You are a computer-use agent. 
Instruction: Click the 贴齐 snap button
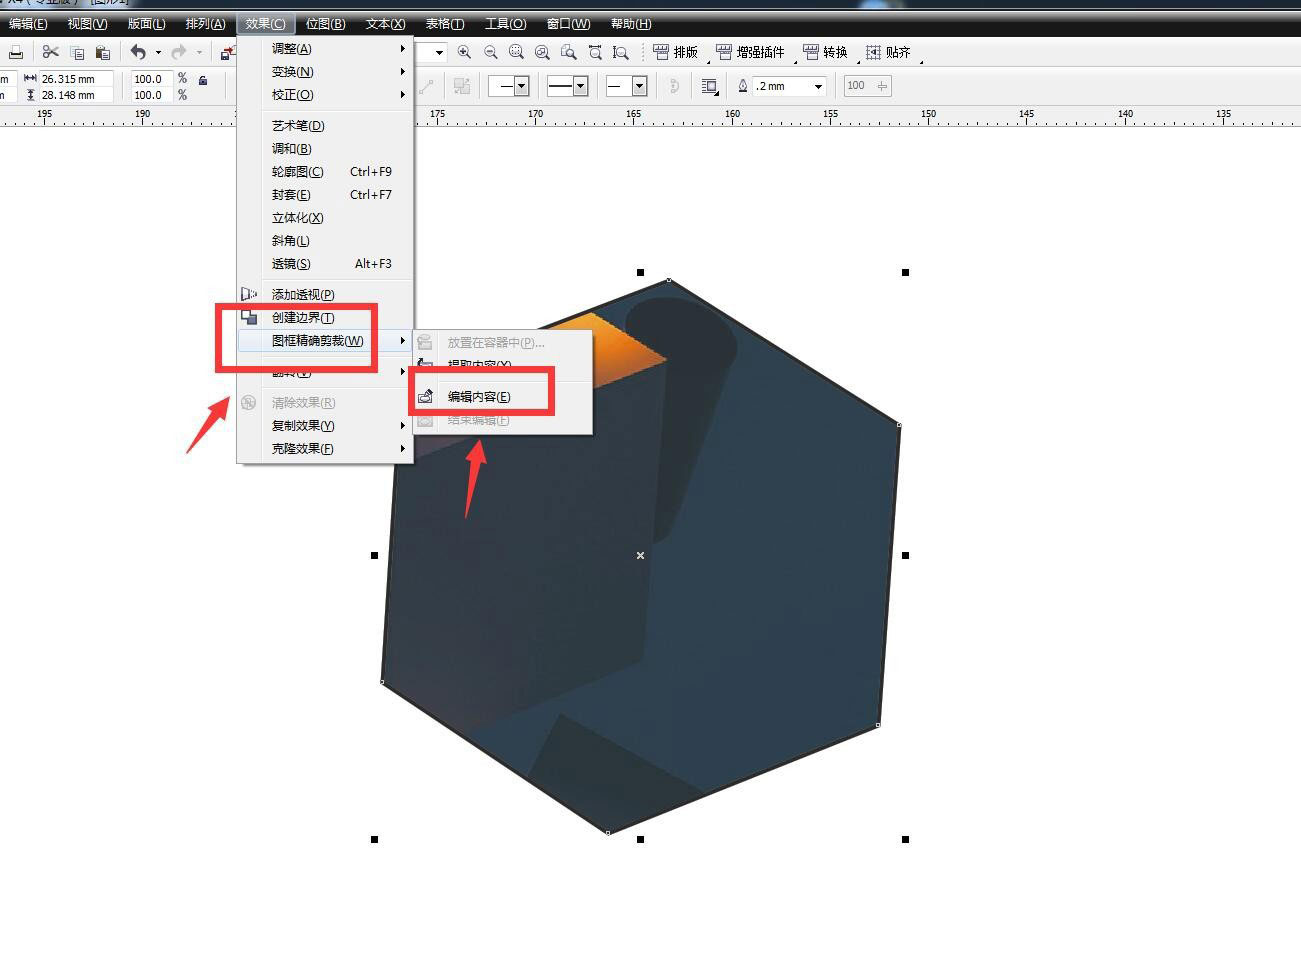tap(888, 52)
